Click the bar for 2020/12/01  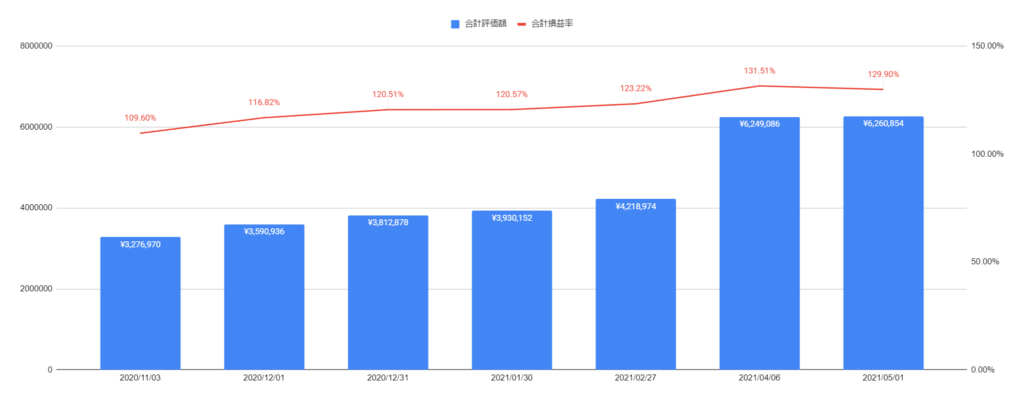pos(264,297)
